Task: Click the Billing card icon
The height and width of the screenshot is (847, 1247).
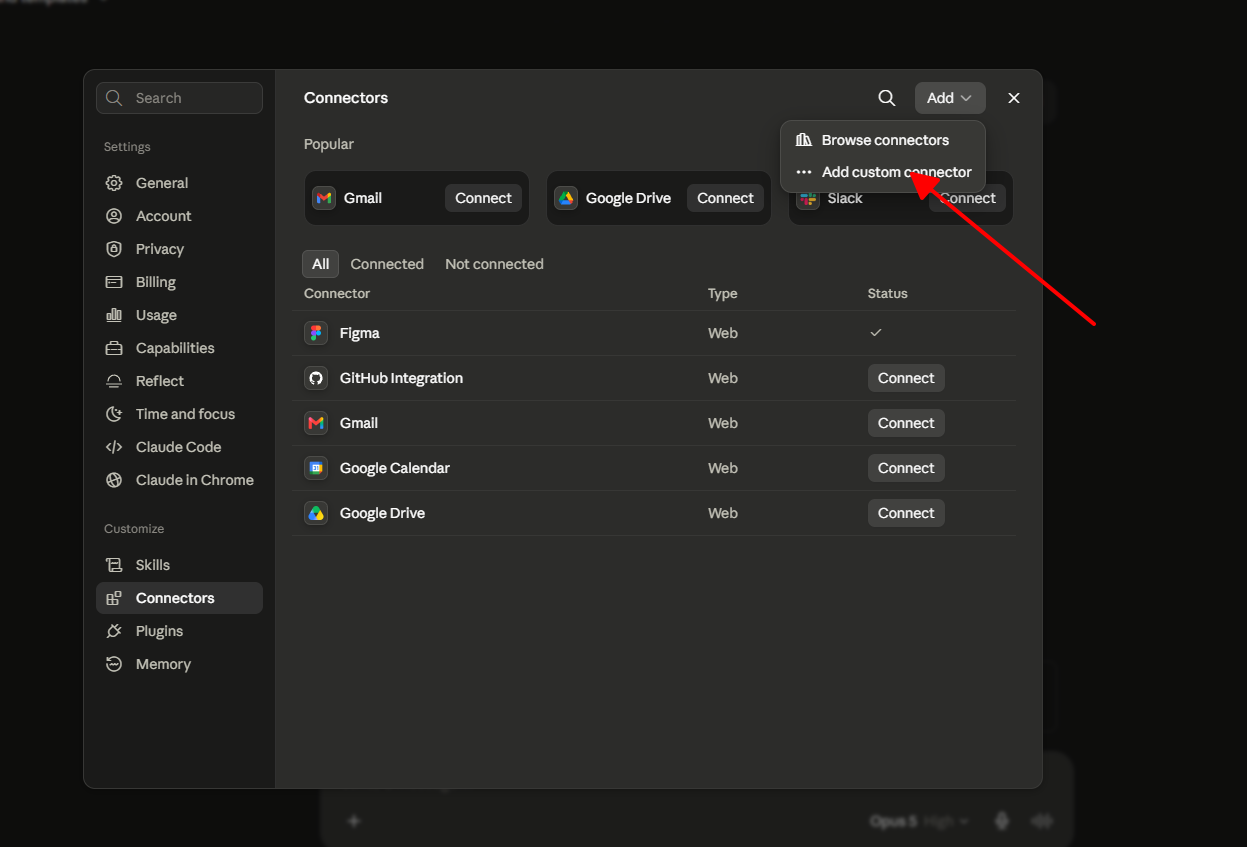Action: (x=114, y=282)
